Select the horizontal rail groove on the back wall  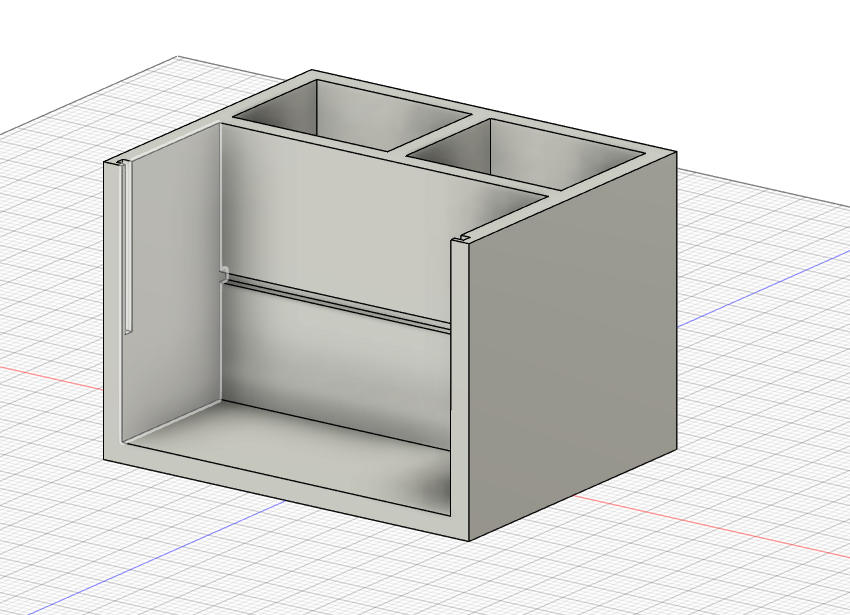[337, 302]
